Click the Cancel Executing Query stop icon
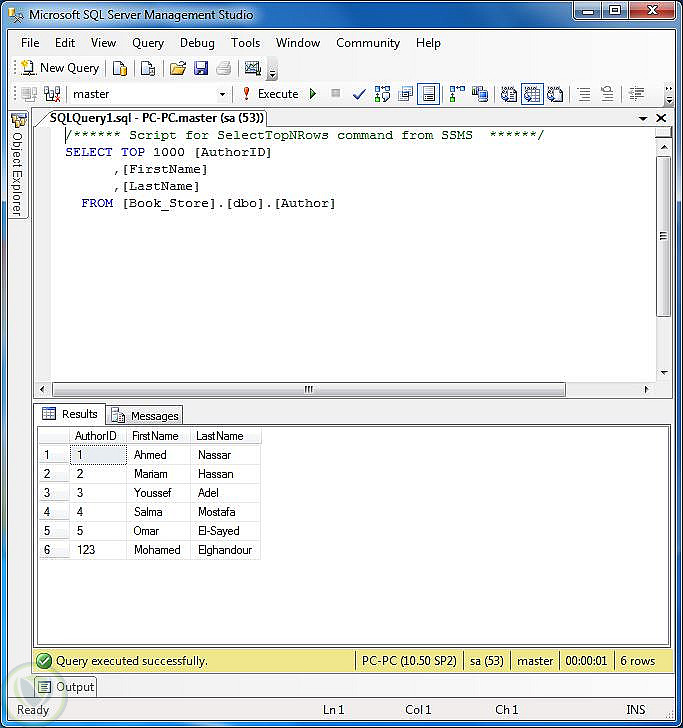 point(336,94)
